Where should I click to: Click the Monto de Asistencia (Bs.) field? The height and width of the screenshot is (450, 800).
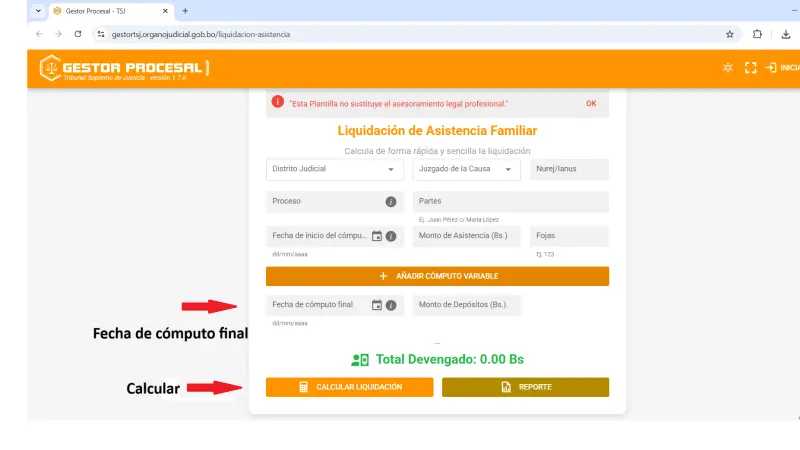click(466, 237)
